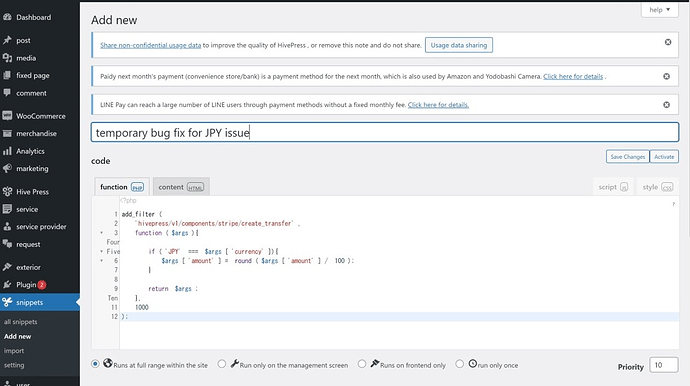Open Share non-confidential usage data link
The image size is (690, 386).
pos(150,45)
